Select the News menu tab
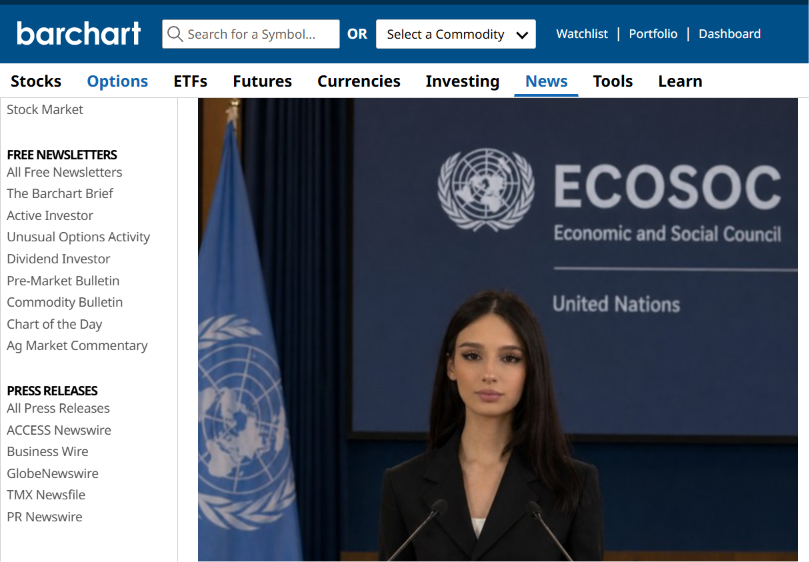Screen dimensions: 809x562 coord(546,81)
